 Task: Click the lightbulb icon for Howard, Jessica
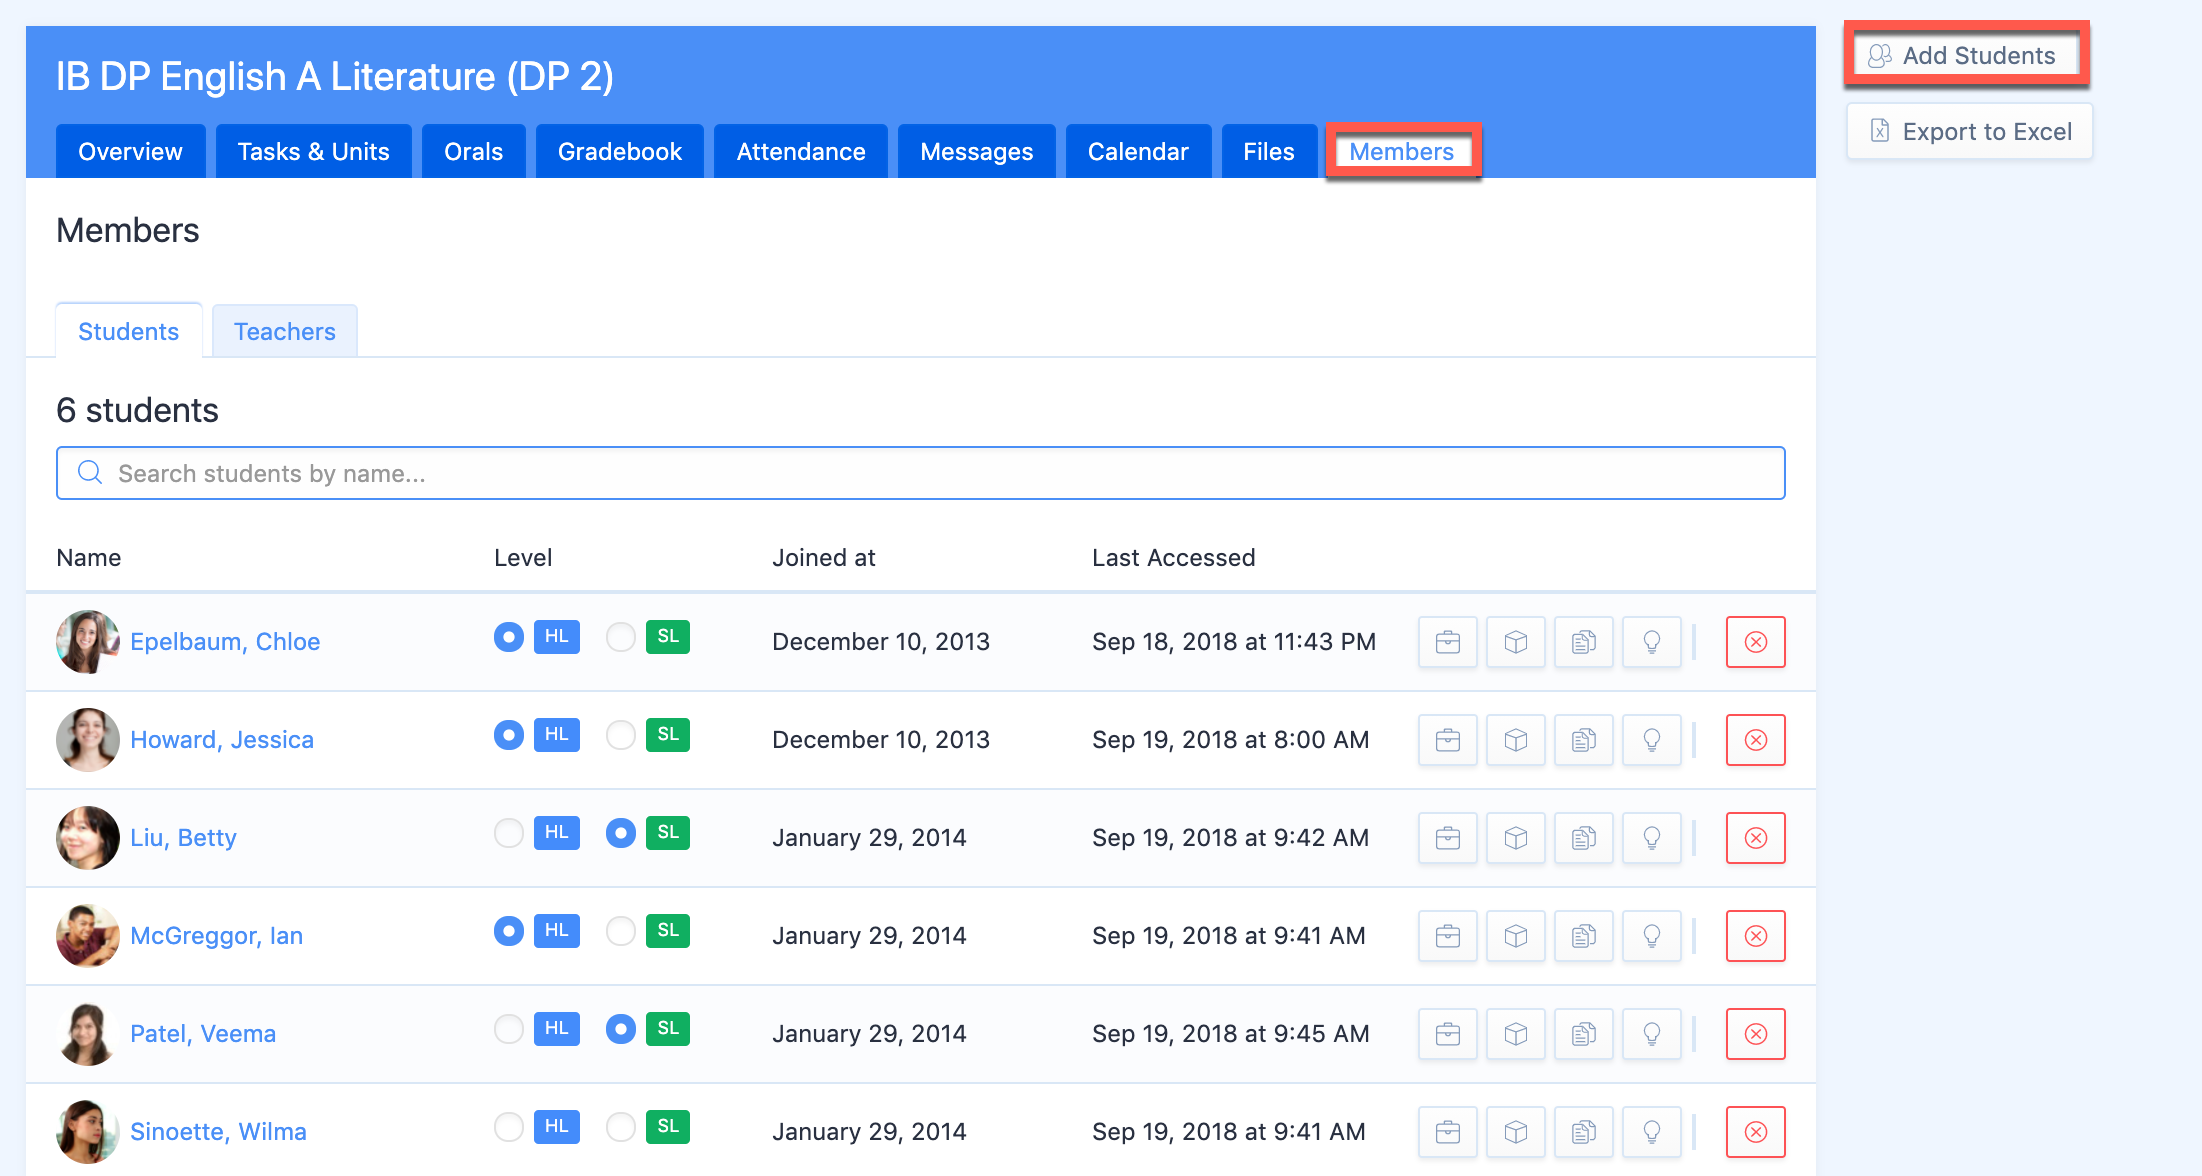(x=1651, y=740)
